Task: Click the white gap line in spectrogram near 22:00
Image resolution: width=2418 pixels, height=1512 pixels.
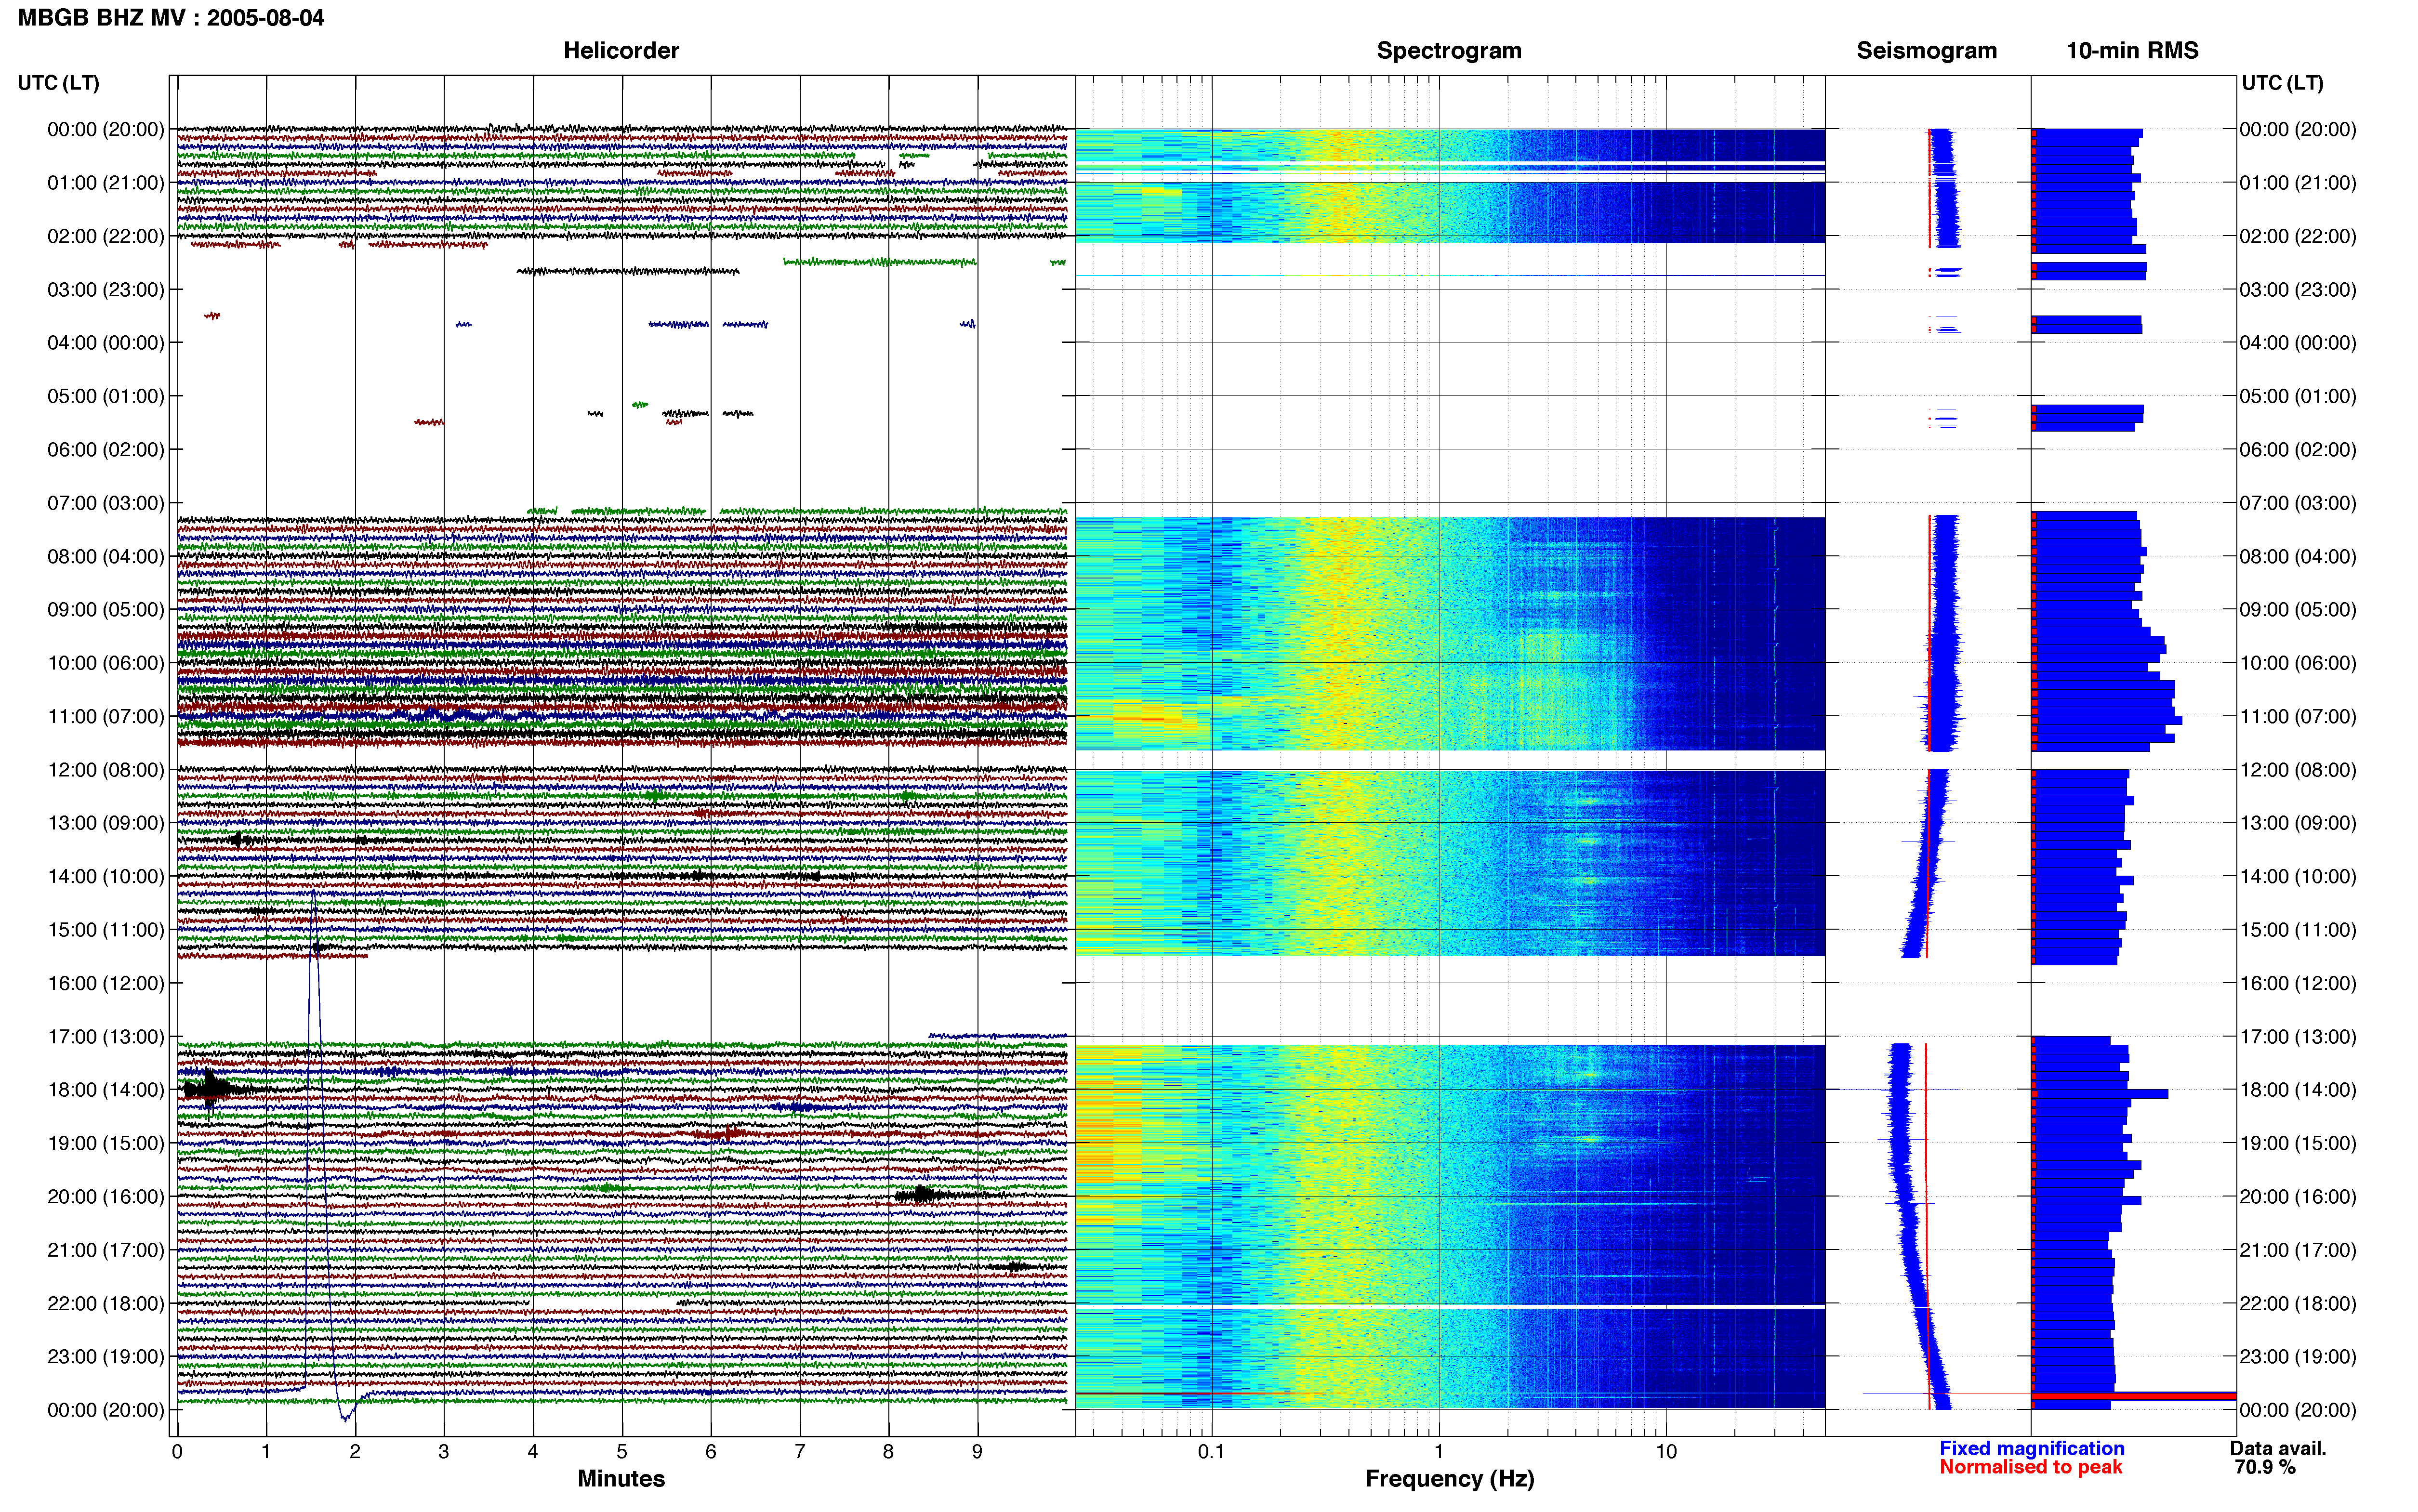Action: tap(1450, 1307)
